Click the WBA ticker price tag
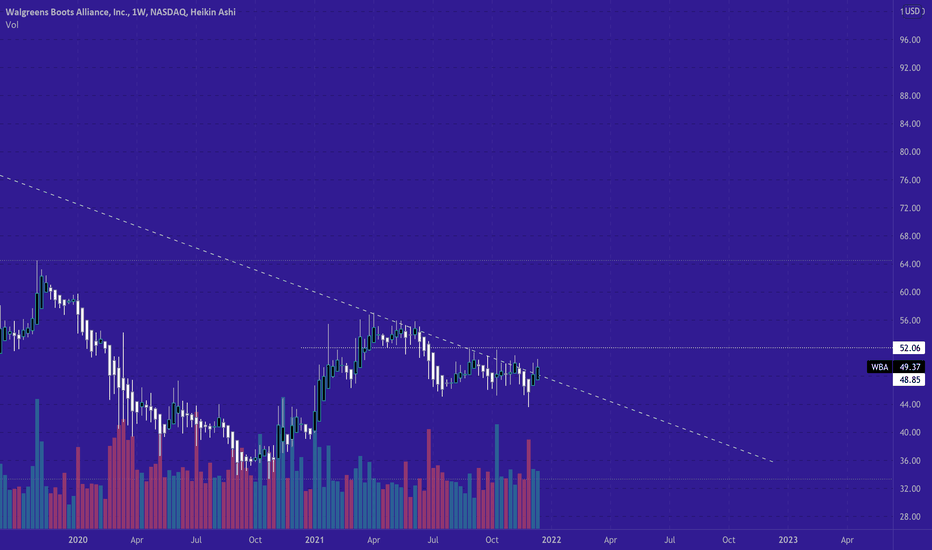 (x=879, y=367)
